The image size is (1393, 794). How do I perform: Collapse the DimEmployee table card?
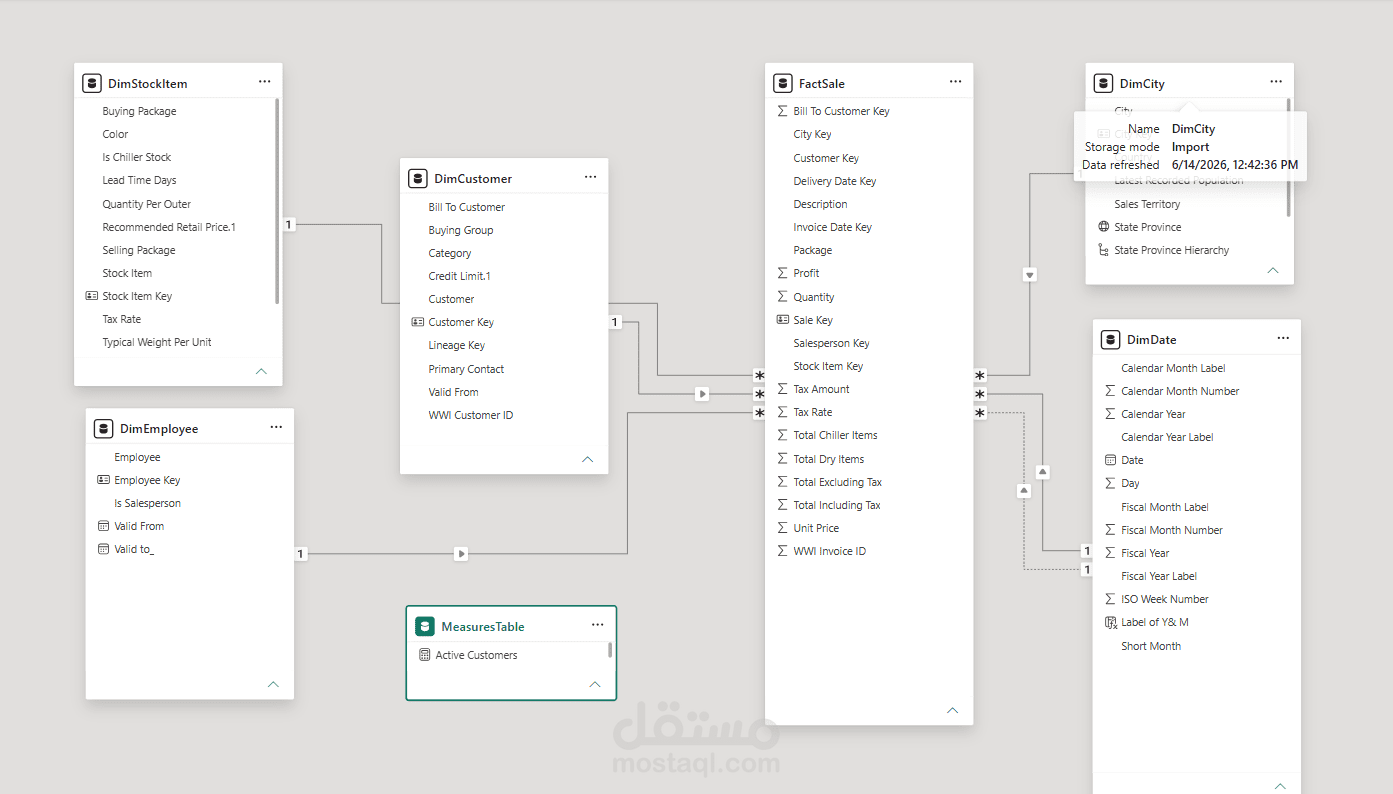click(x=273, y=684)
